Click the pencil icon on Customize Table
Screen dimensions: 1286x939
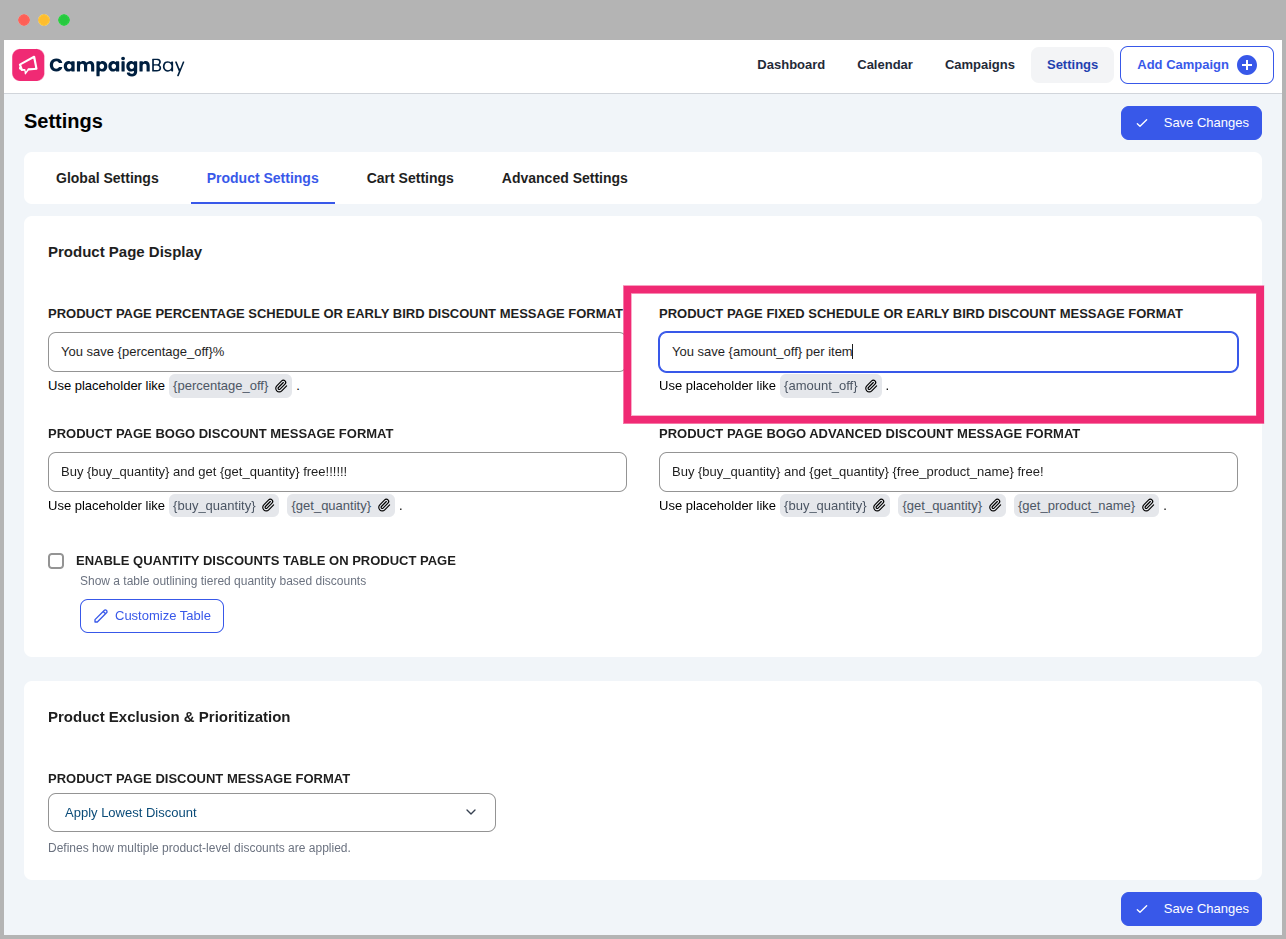pyautogui.click(x=100, y=616)
